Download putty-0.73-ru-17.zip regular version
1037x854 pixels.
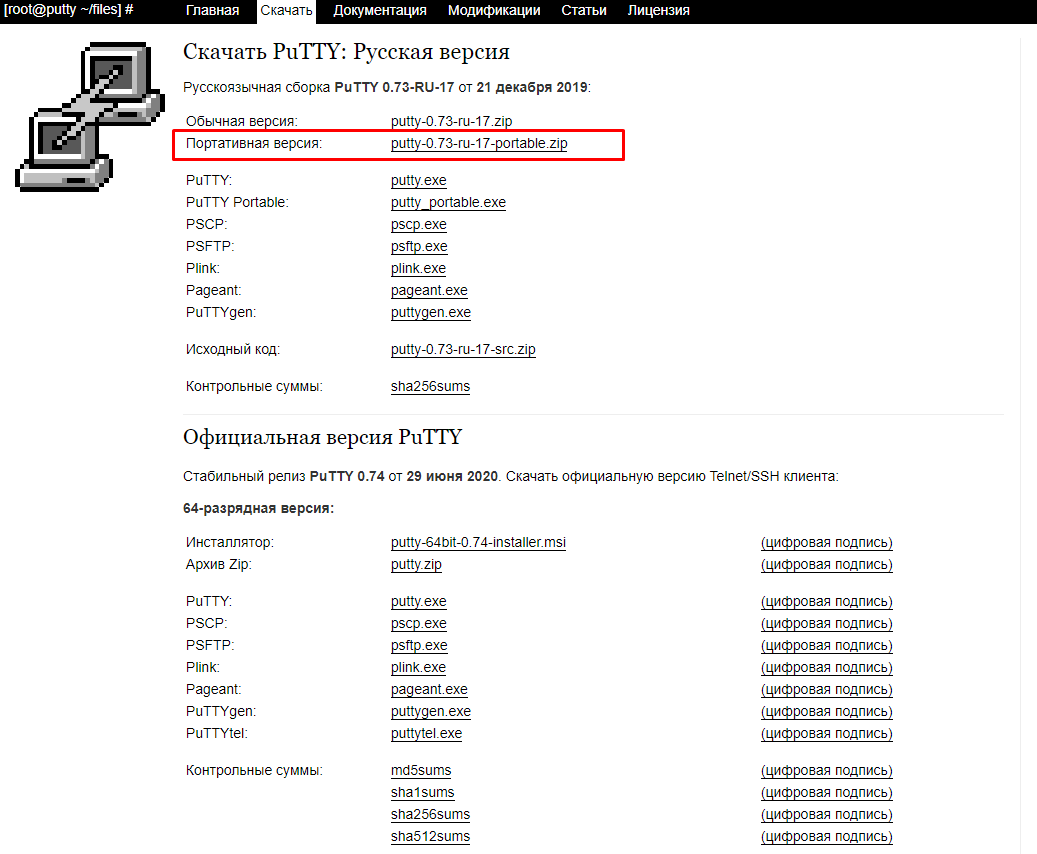click(x=451, y=121)
